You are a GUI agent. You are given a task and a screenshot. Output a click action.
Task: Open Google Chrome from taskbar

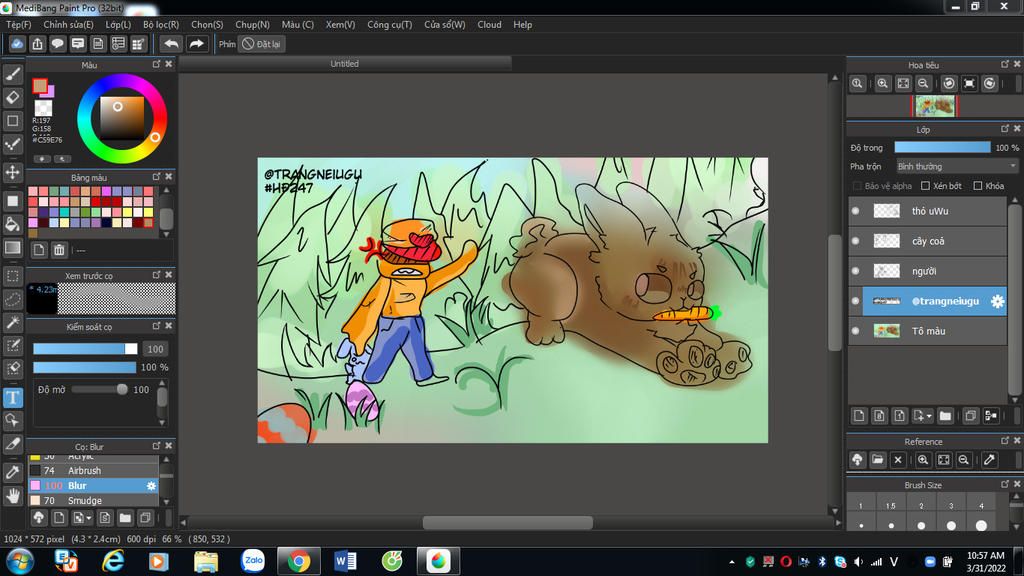coord(298,561)
